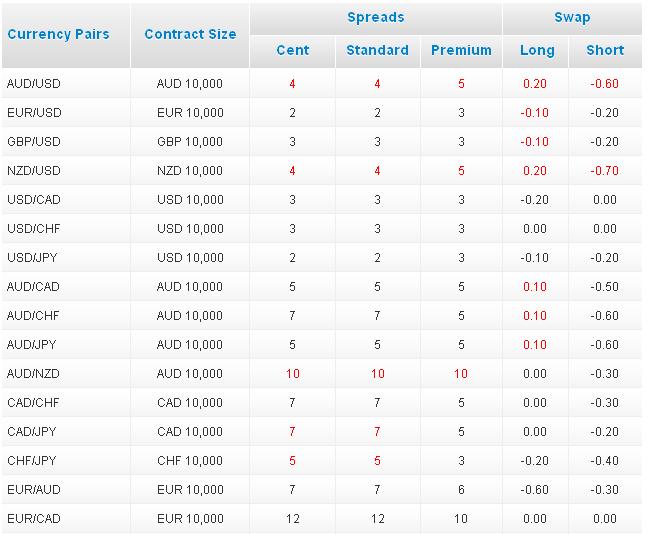Screen dimensions: 653x535
Task: Click the AUD/CAD short swap value -0.50
Action: 605,287
